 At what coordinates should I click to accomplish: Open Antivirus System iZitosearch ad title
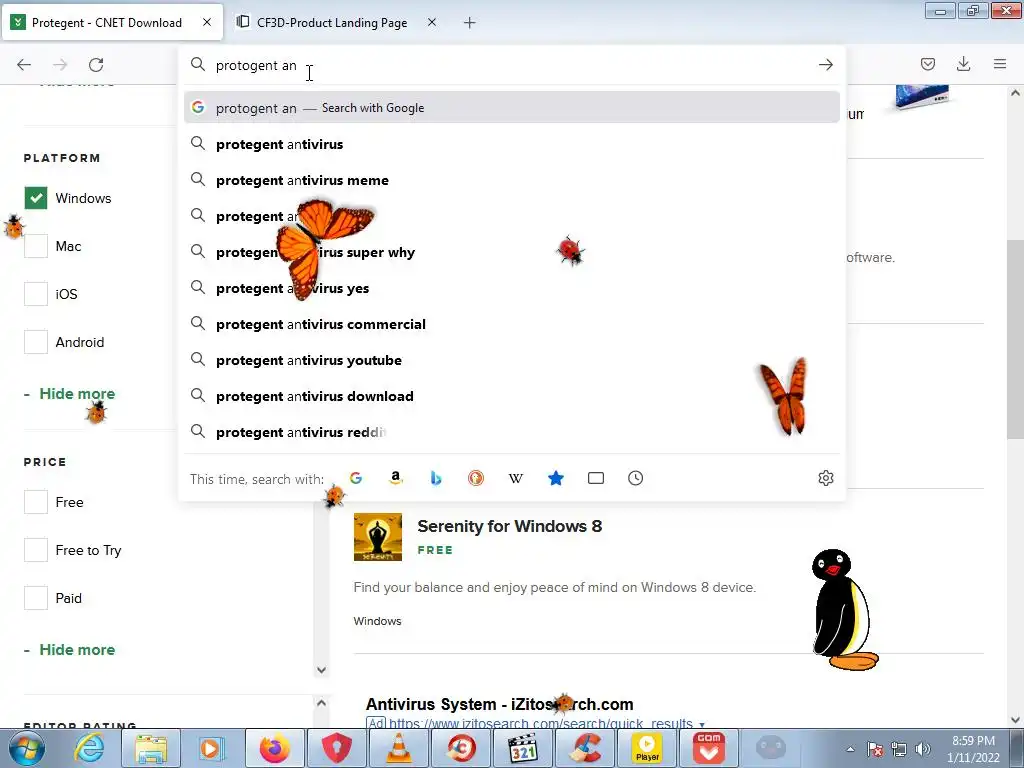pyautogui.click(x=500, y=704)
